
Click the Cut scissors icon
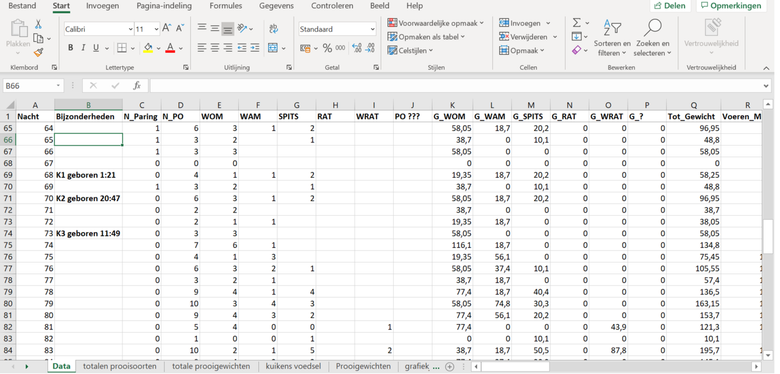pos(38,24)
